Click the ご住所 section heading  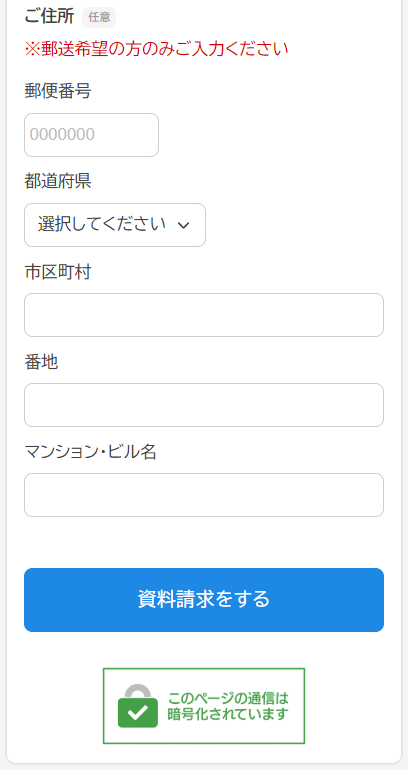pyautogui.click(x=49, y=17)
